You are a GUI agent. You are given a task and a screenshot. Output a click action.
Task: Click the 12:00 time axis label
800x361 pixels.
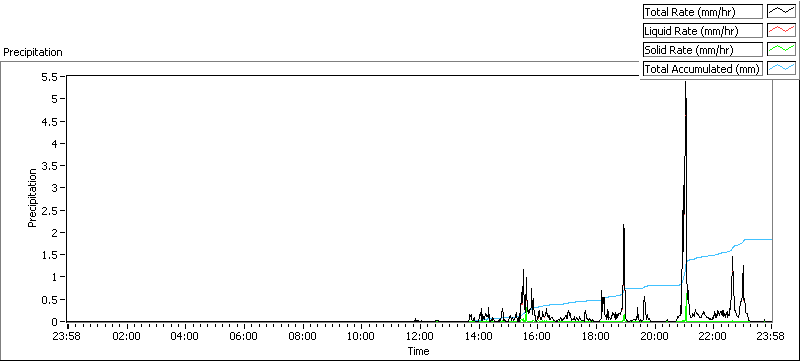coord(419,336)
